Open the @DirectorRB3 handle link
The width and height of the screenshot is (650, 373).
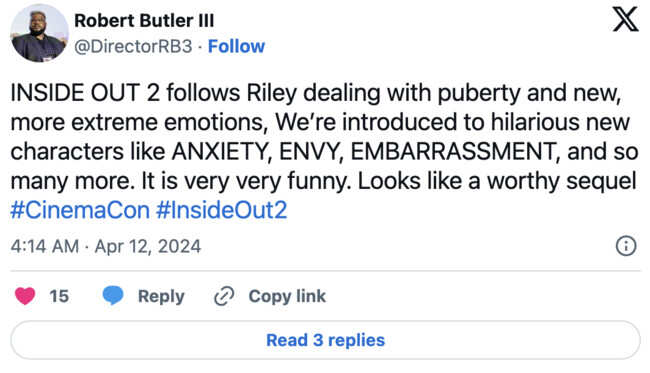(133, 46)
